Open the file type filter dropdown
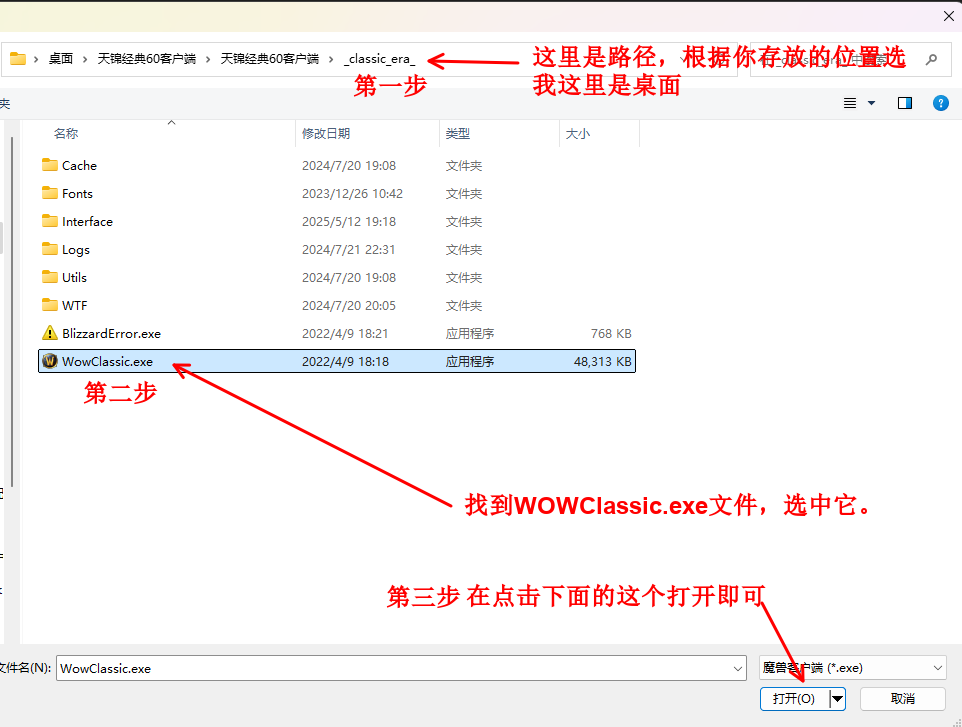The image size is (962, 727). point(852,668)
